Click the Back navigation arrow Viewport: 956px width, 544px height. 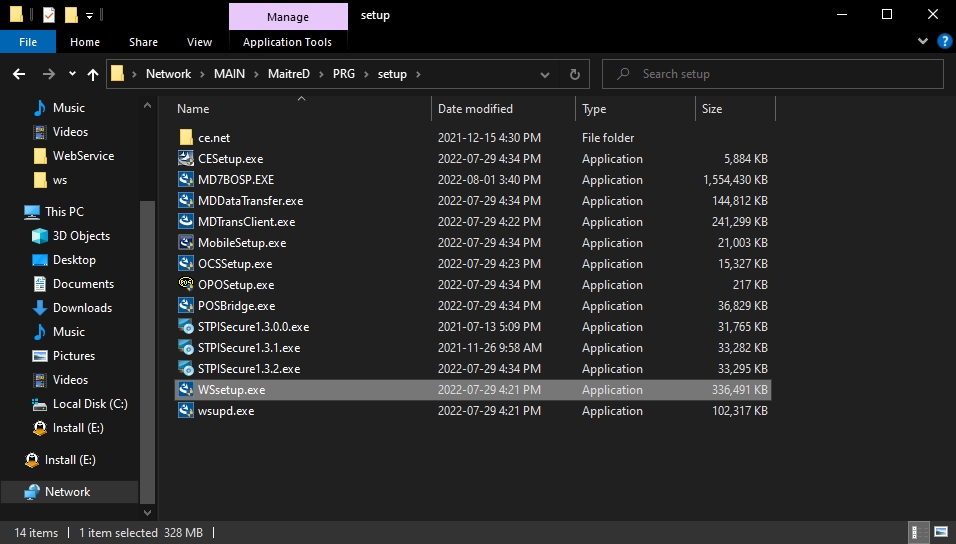click(x=19, y=74)
